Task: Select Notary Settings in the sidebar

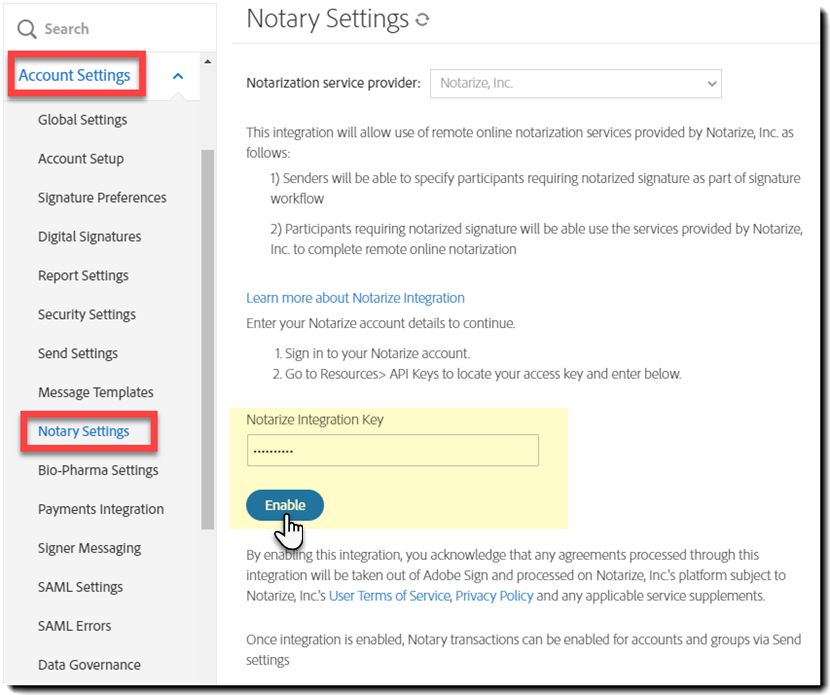Action: coord(84,431)
